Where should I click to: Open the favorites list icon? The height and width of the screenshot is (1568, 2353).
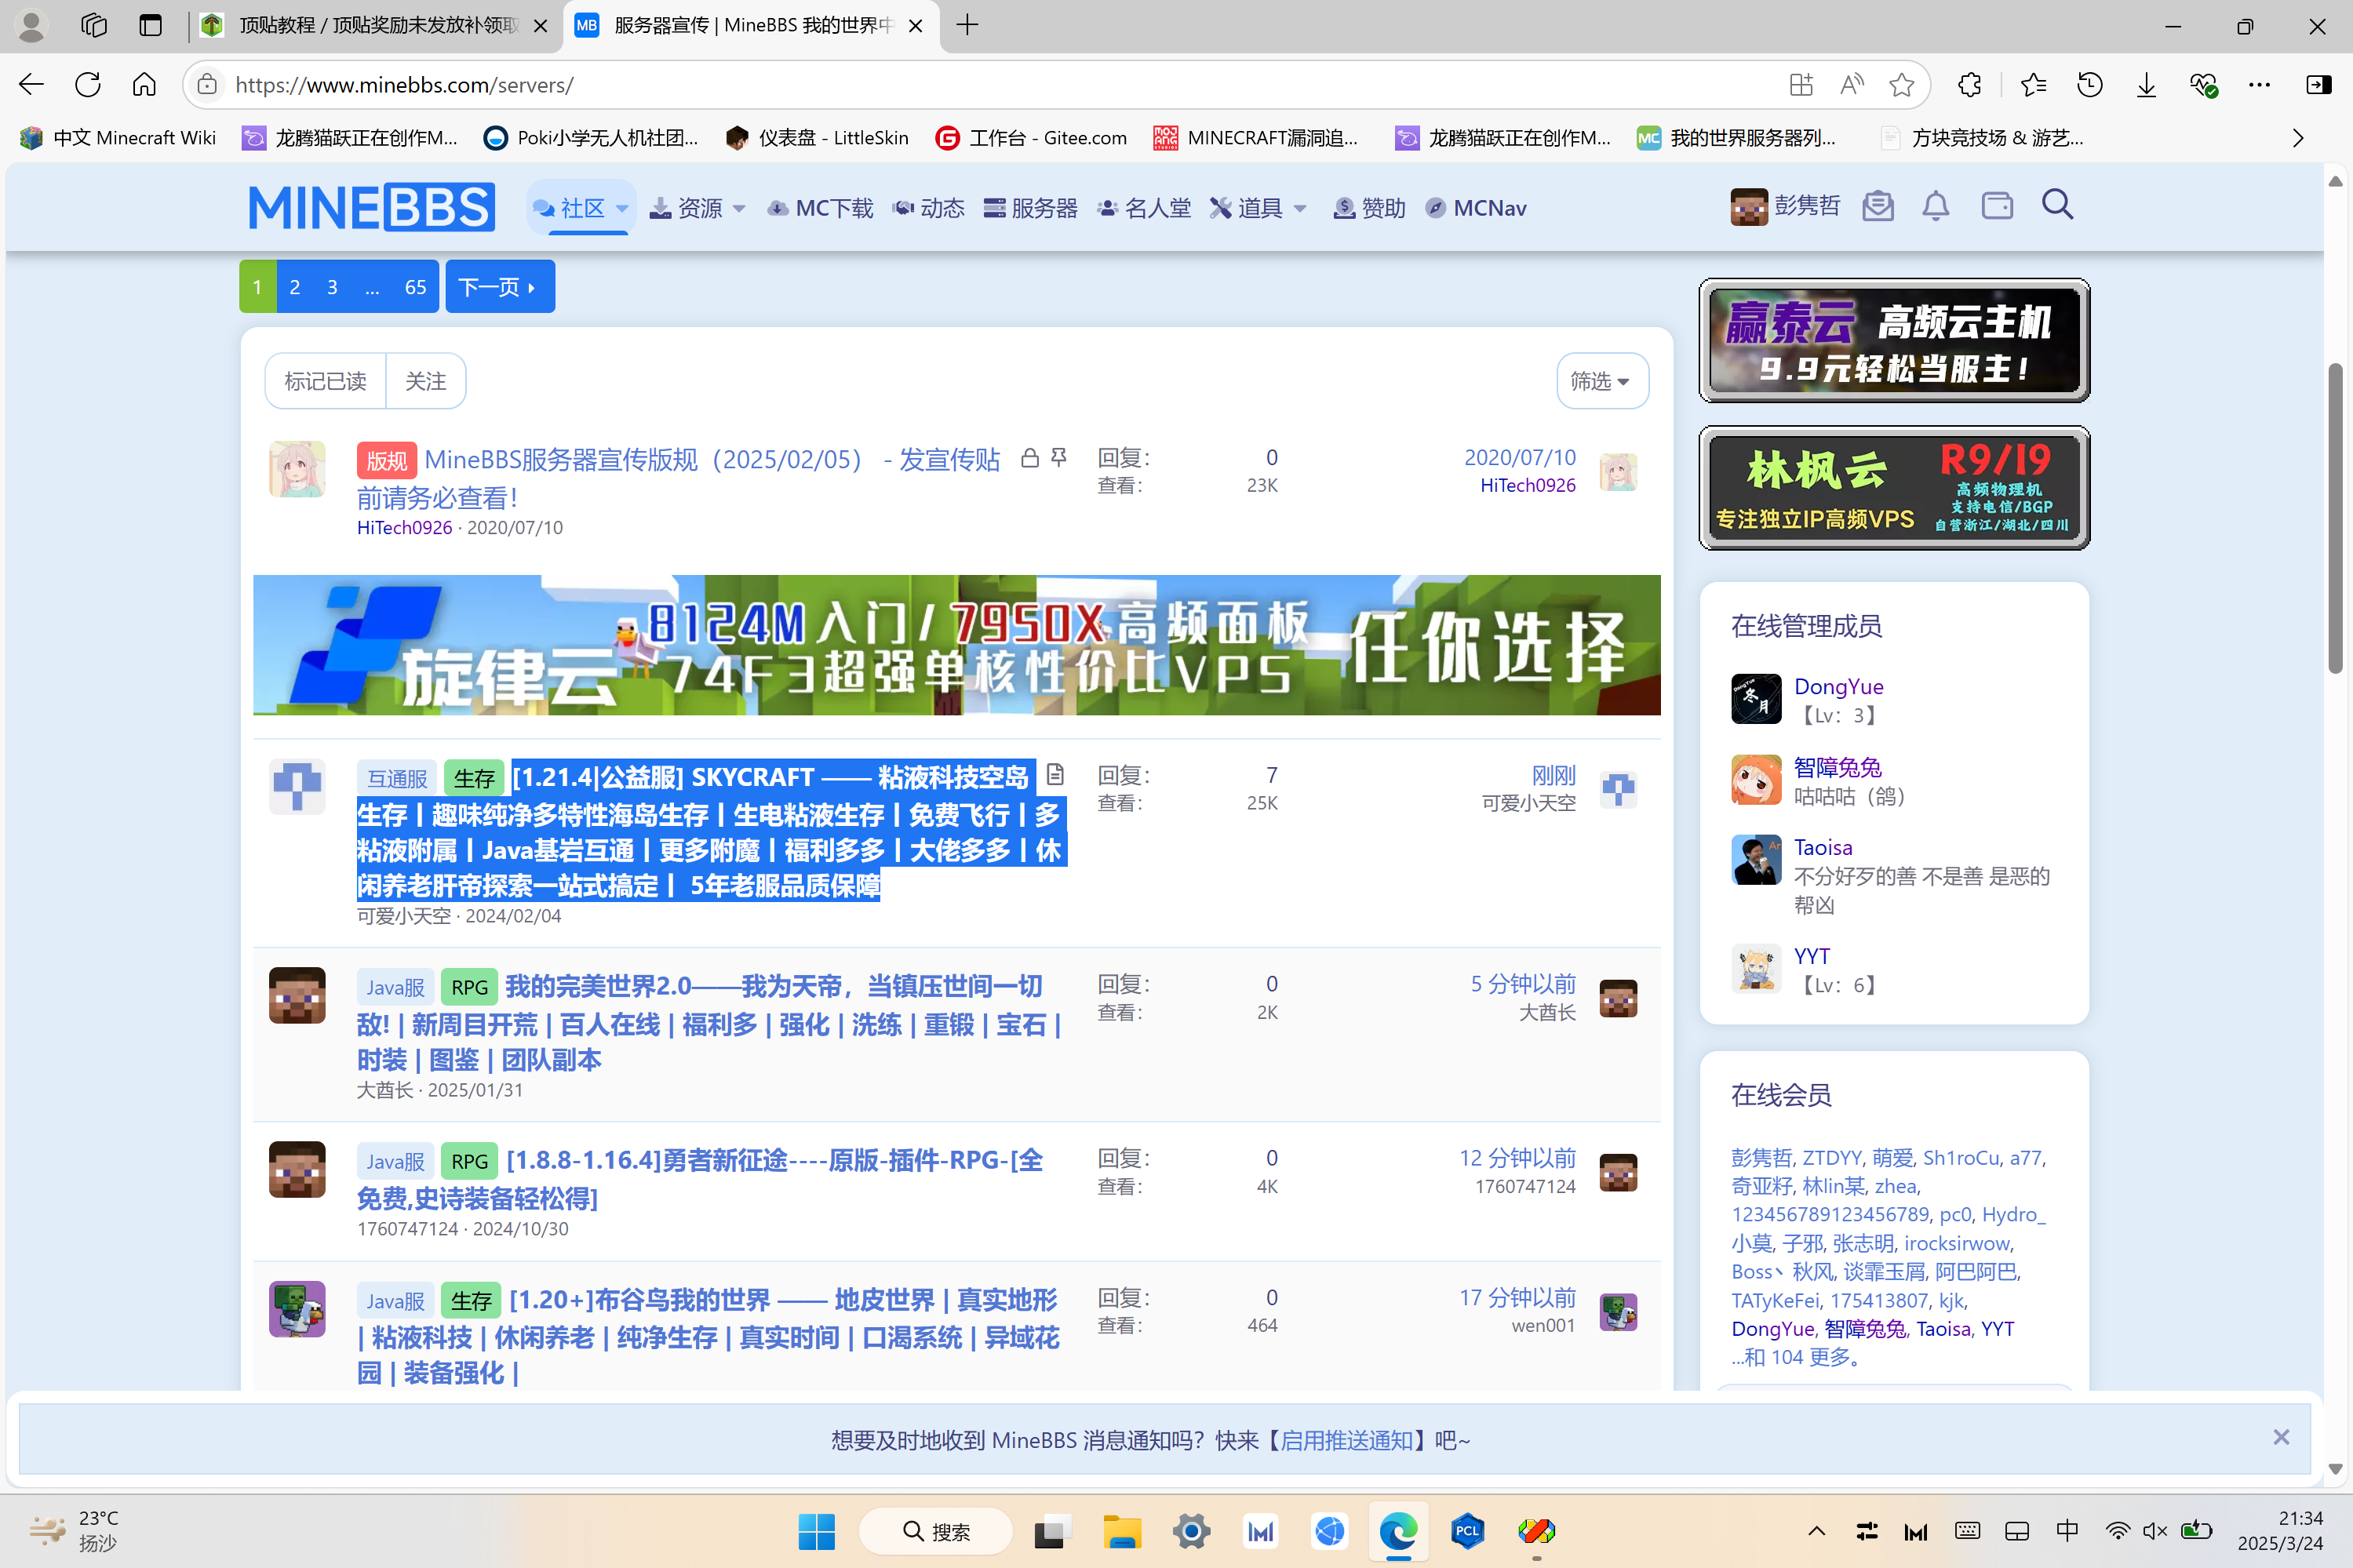click(2033, 85)
